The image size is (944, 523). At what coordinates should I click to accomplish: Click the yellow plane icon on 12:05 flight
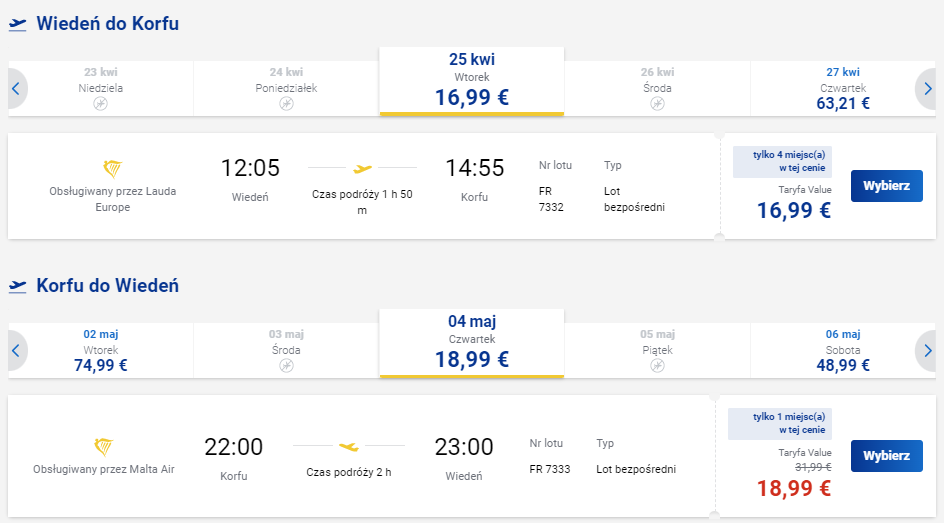(362, 169)
